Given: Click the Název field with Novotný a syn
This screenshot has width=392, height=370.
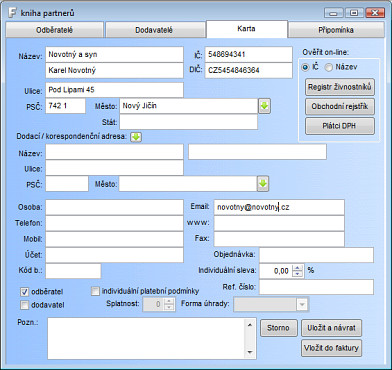Looking at the screenshot, I should pos(114,55).
